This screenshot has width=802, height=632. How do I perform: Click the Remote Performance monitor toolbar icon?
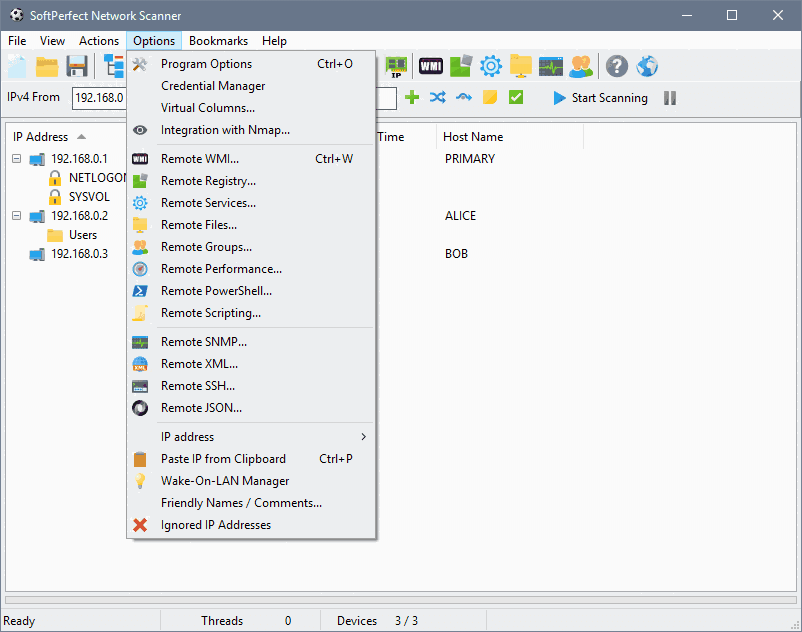point(551,66)
